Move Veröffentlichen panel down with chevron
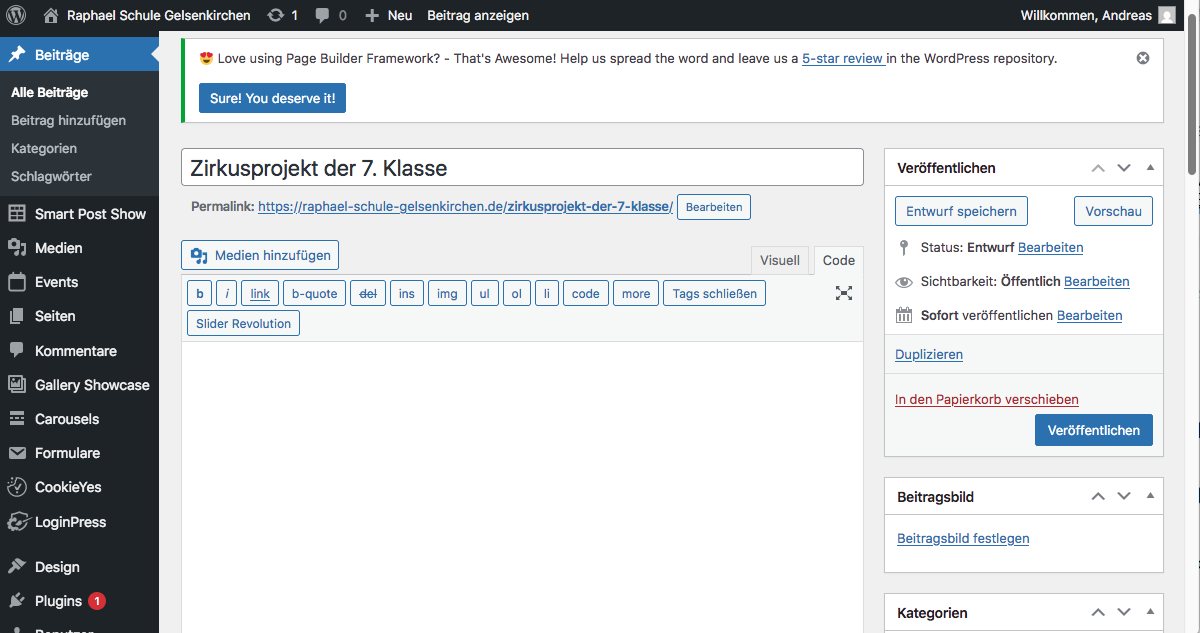The image size is (1200, 633). point(1124,168)
